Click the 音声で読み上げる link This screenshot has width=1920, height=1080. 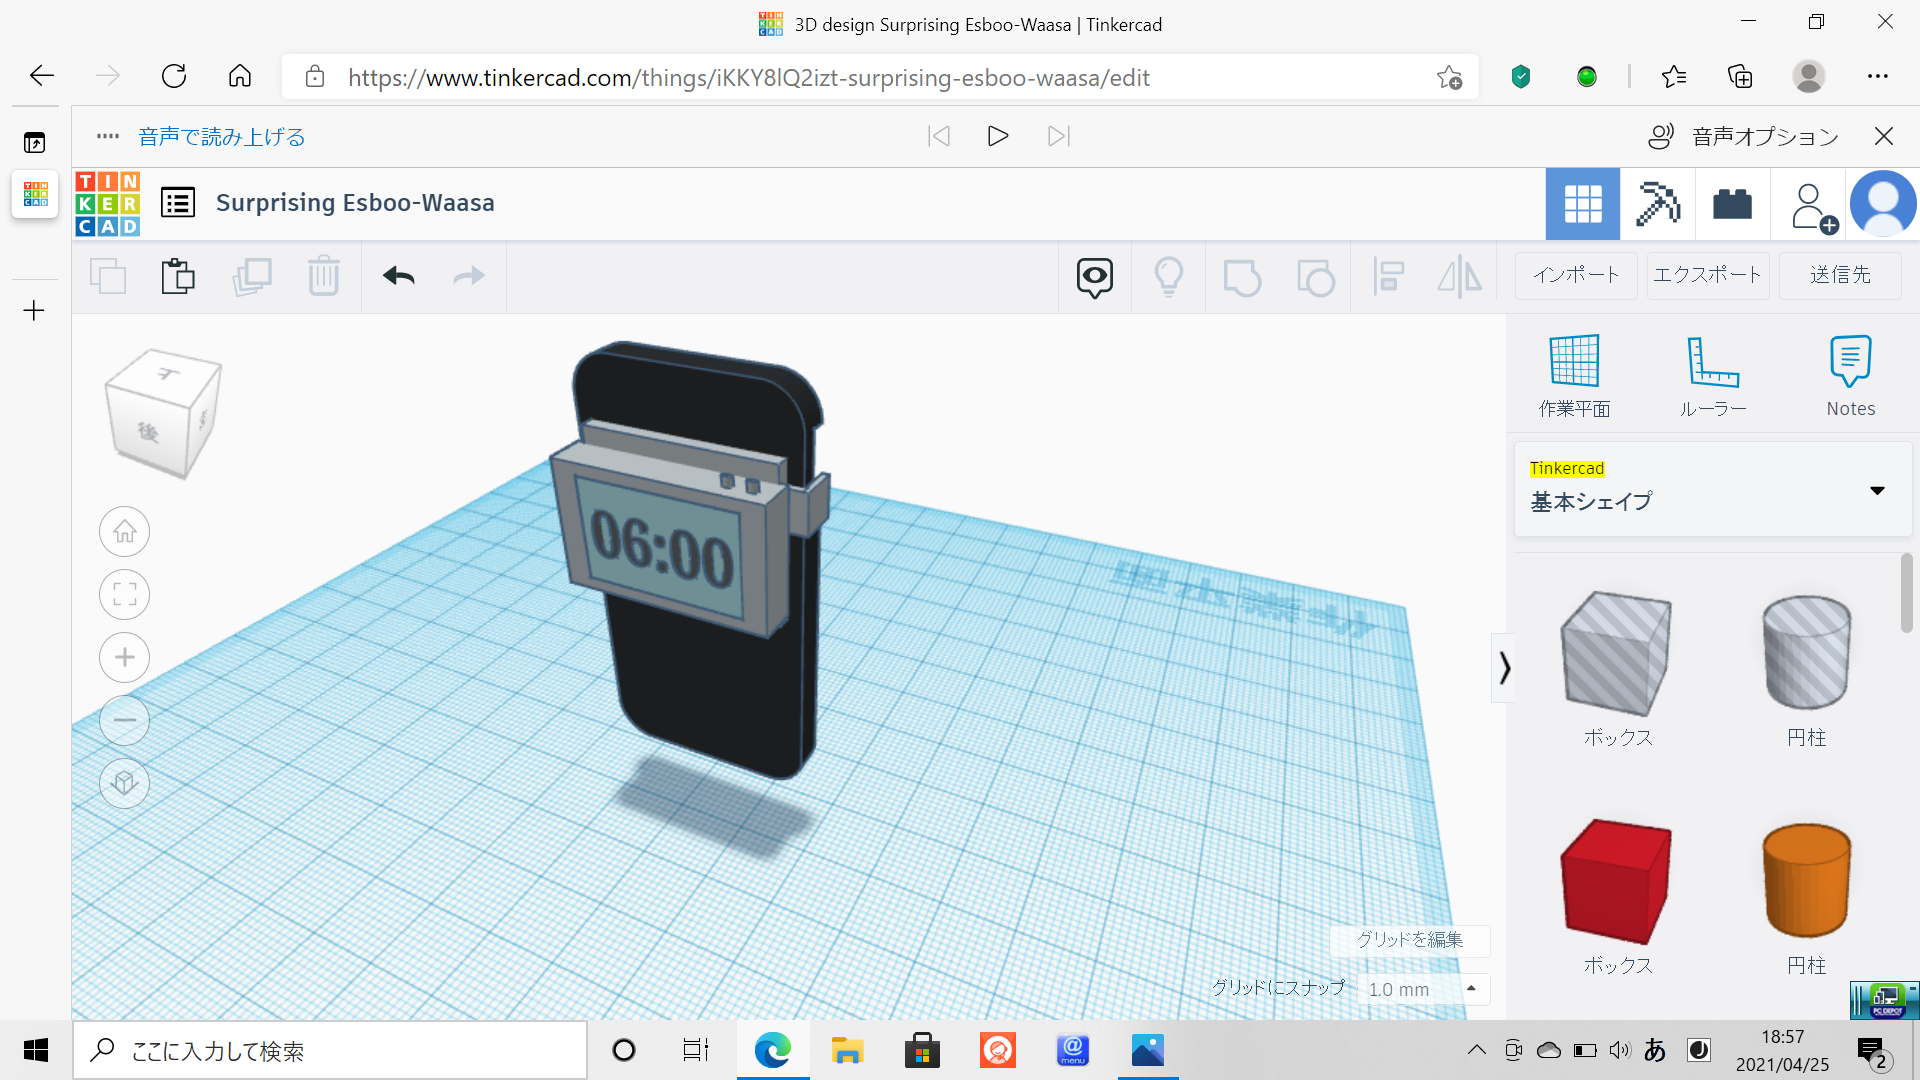pos(222,137)
